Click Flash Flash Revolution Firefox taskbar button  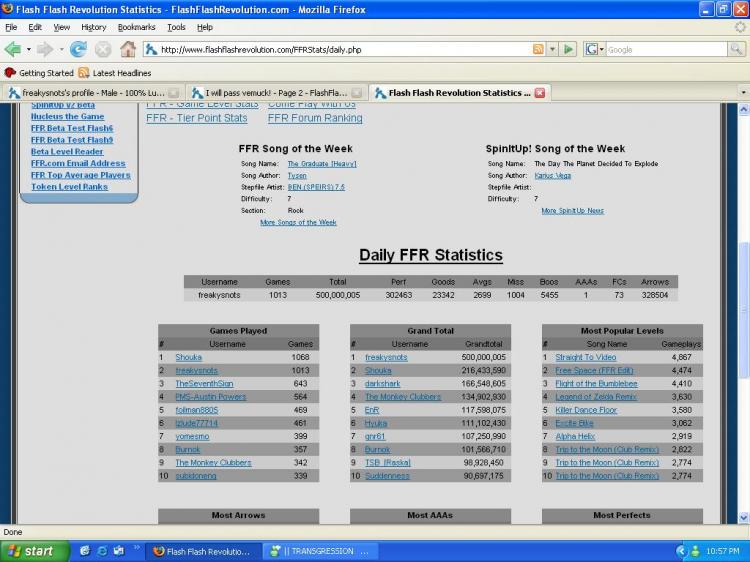[203, 551]
